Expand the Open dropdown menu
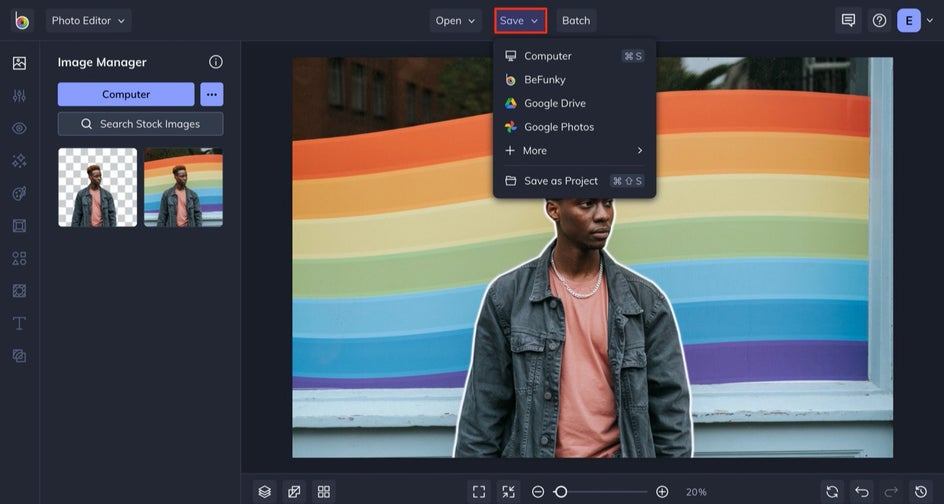944x504 pixels. 455,20
